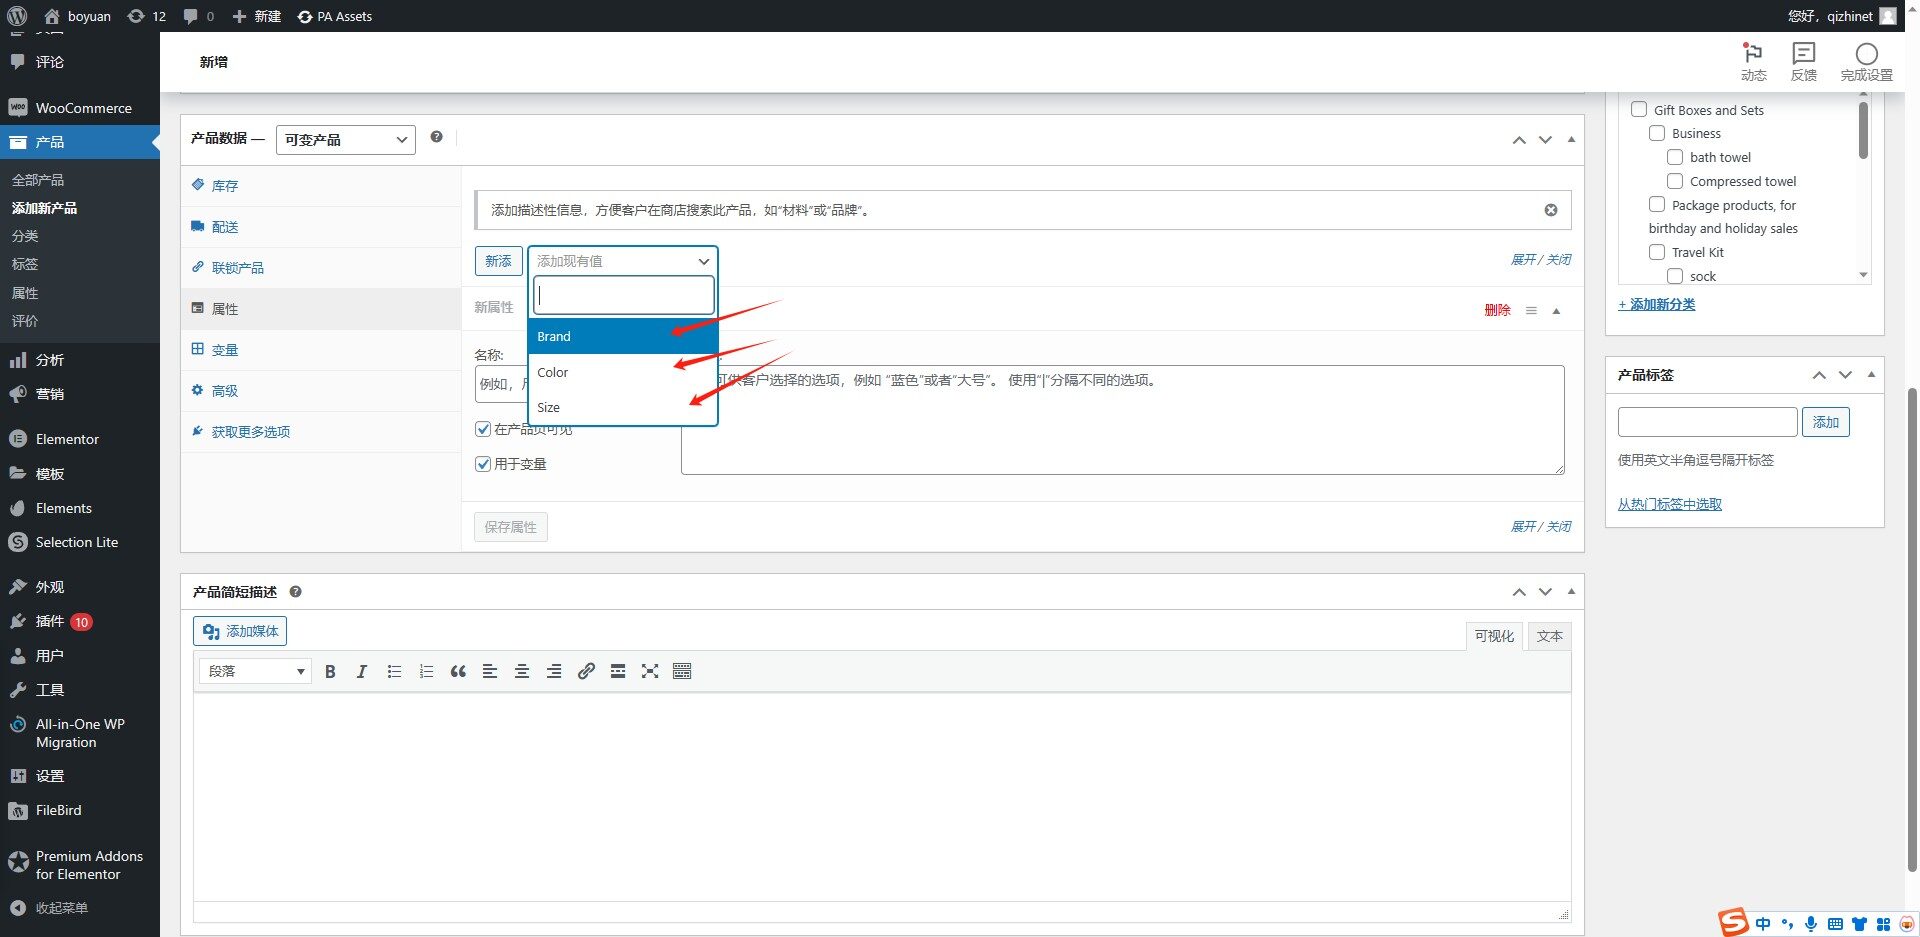Click the product data help question icon
This screenshot has height=937, width=1920.
tap(436, 137)
